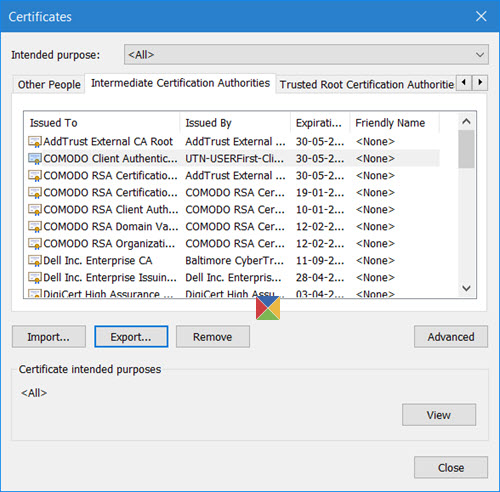Click the certificate list scrollbar down arrow
Screen dimensions: 500x492
tap(466, 288)
